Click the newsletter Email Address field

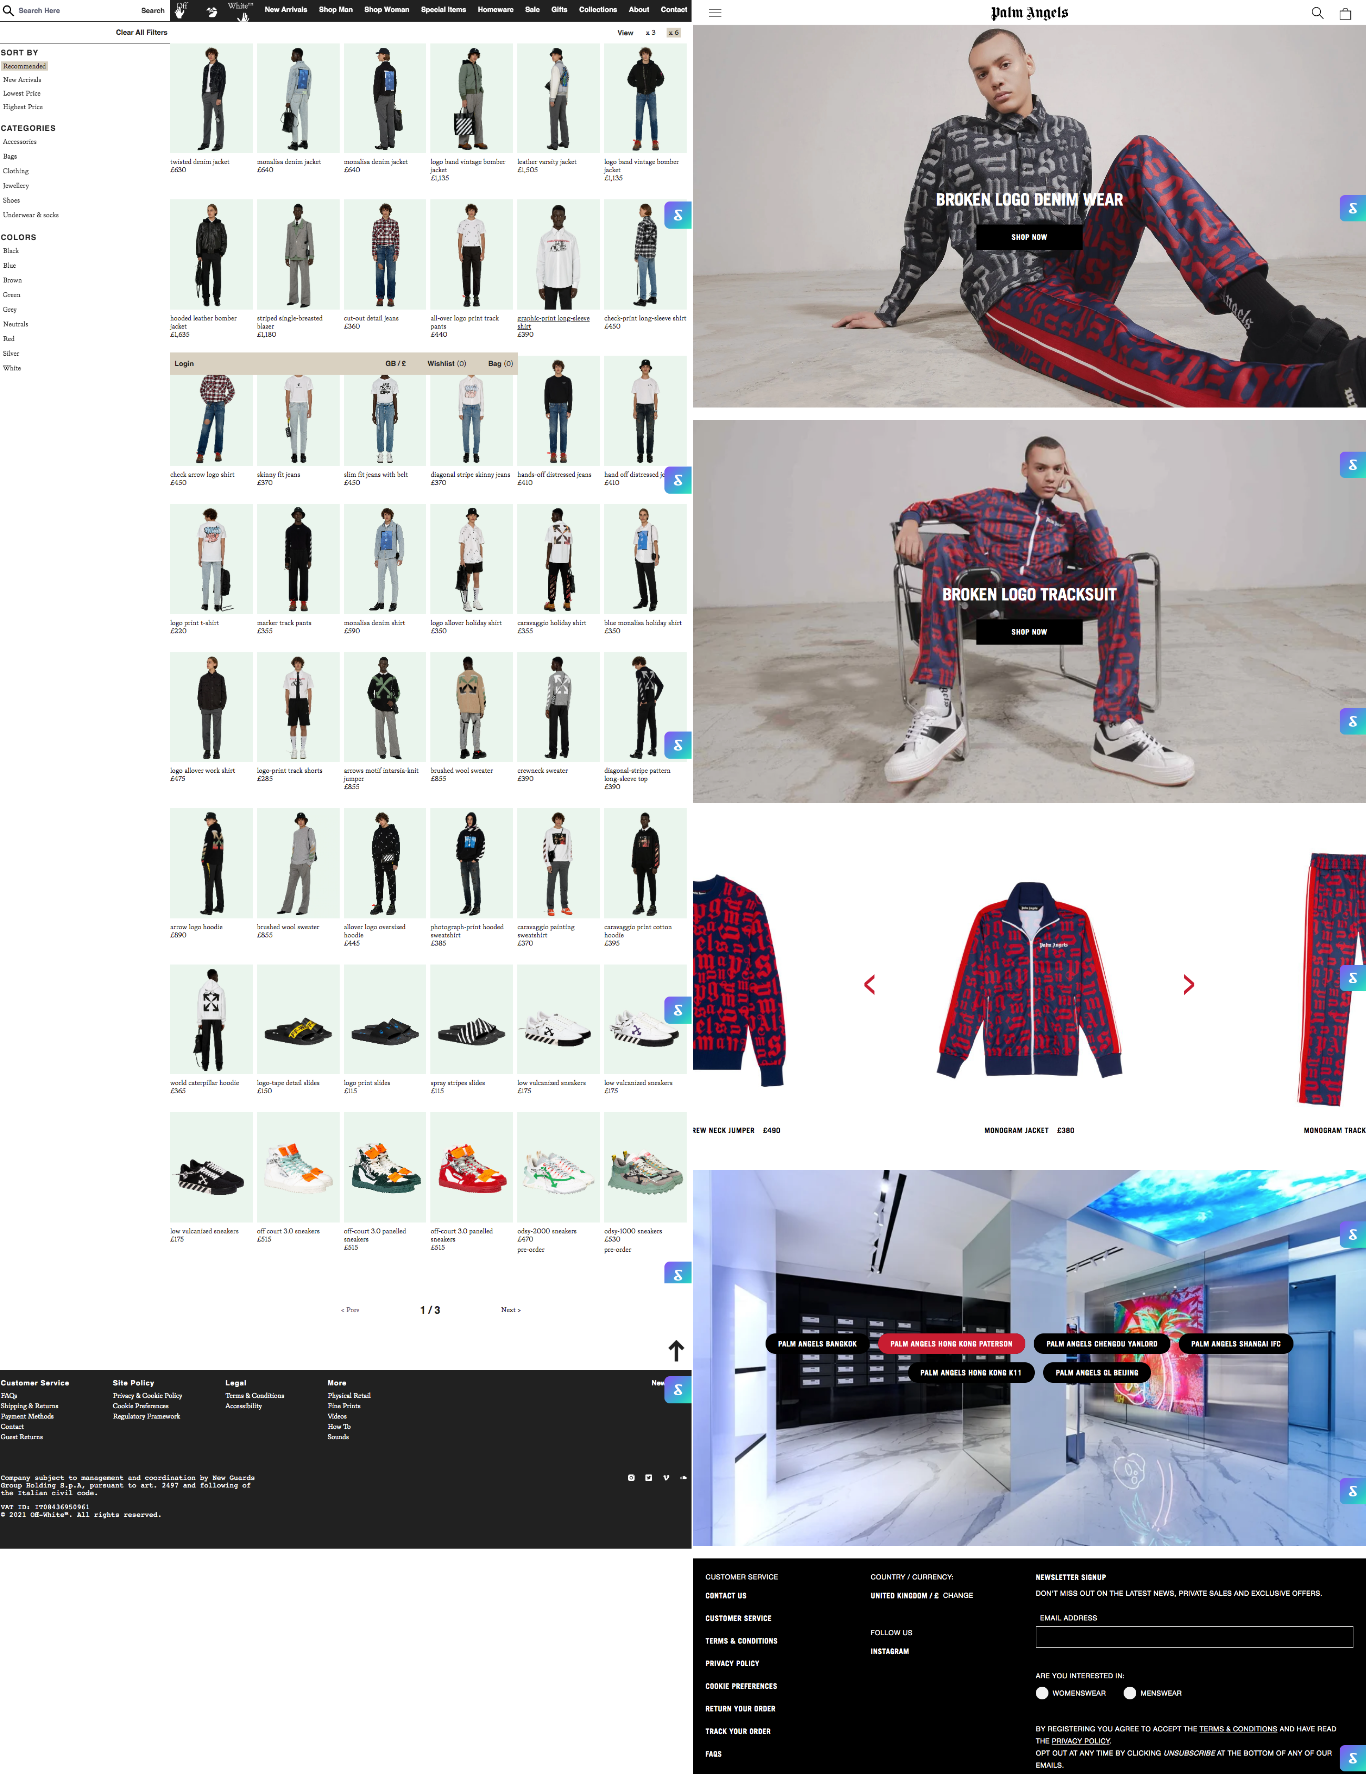click(x=1194, y=1636)
